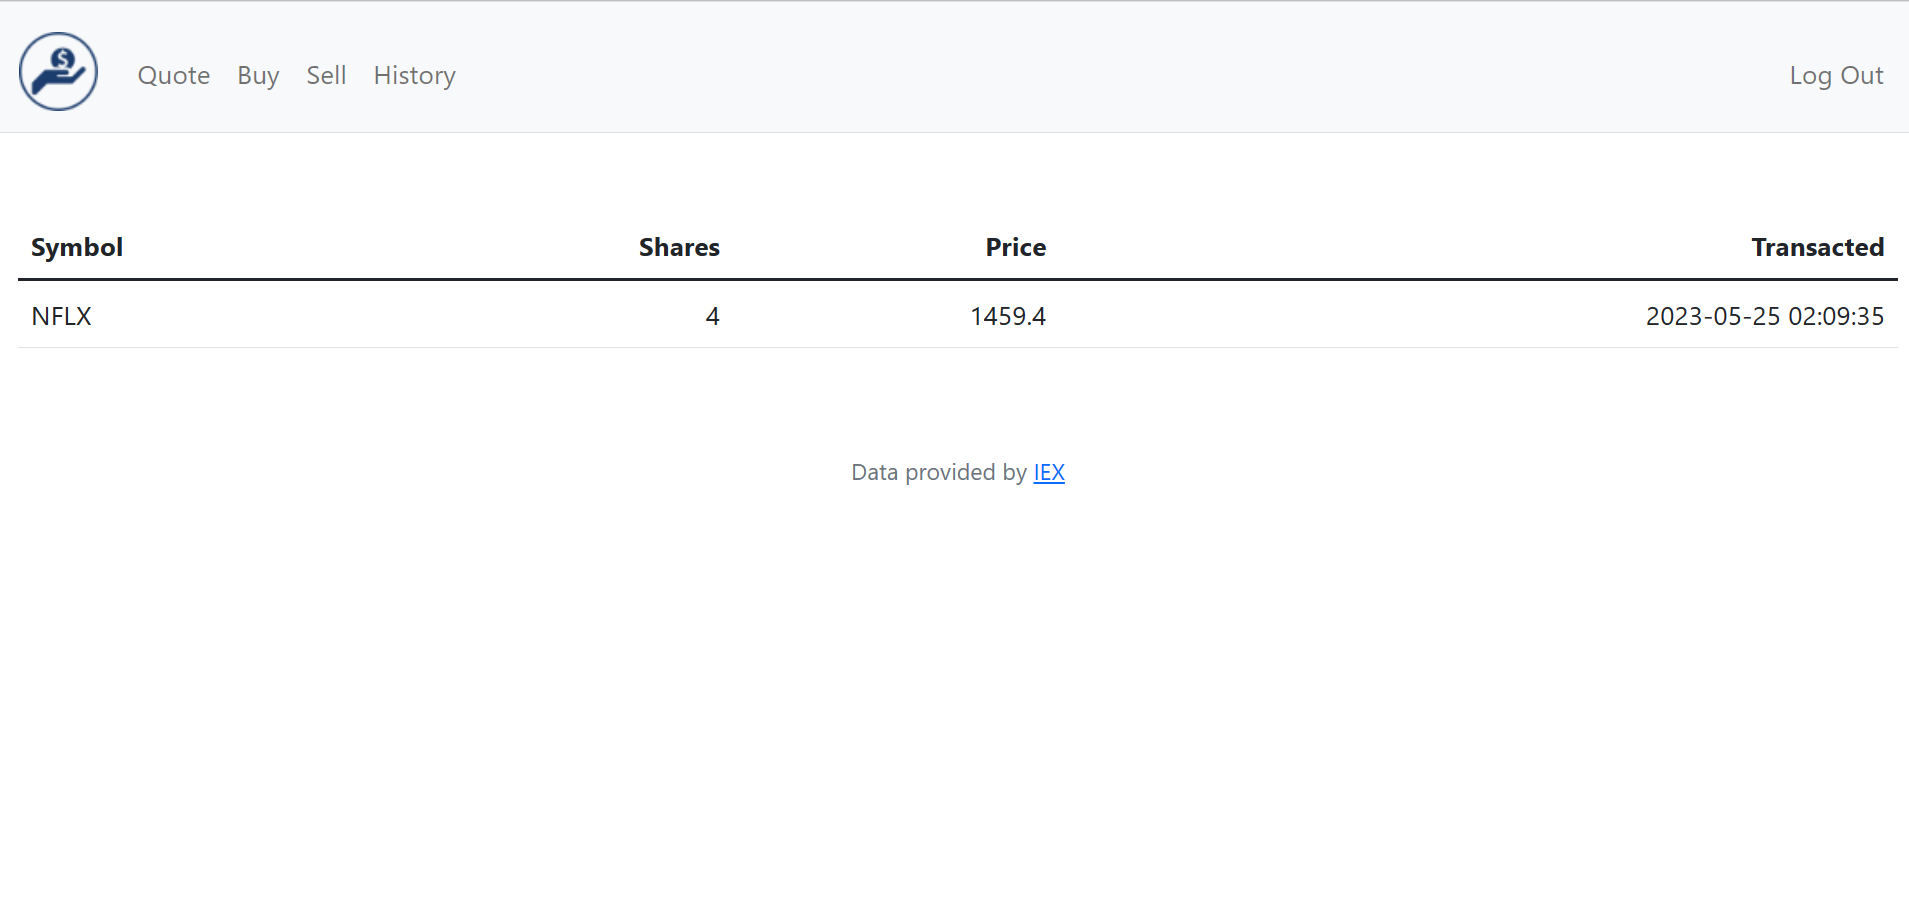Open the Sell page
Screen dimensions: 1909x897
pyautogui.click(x=326, y=76)
